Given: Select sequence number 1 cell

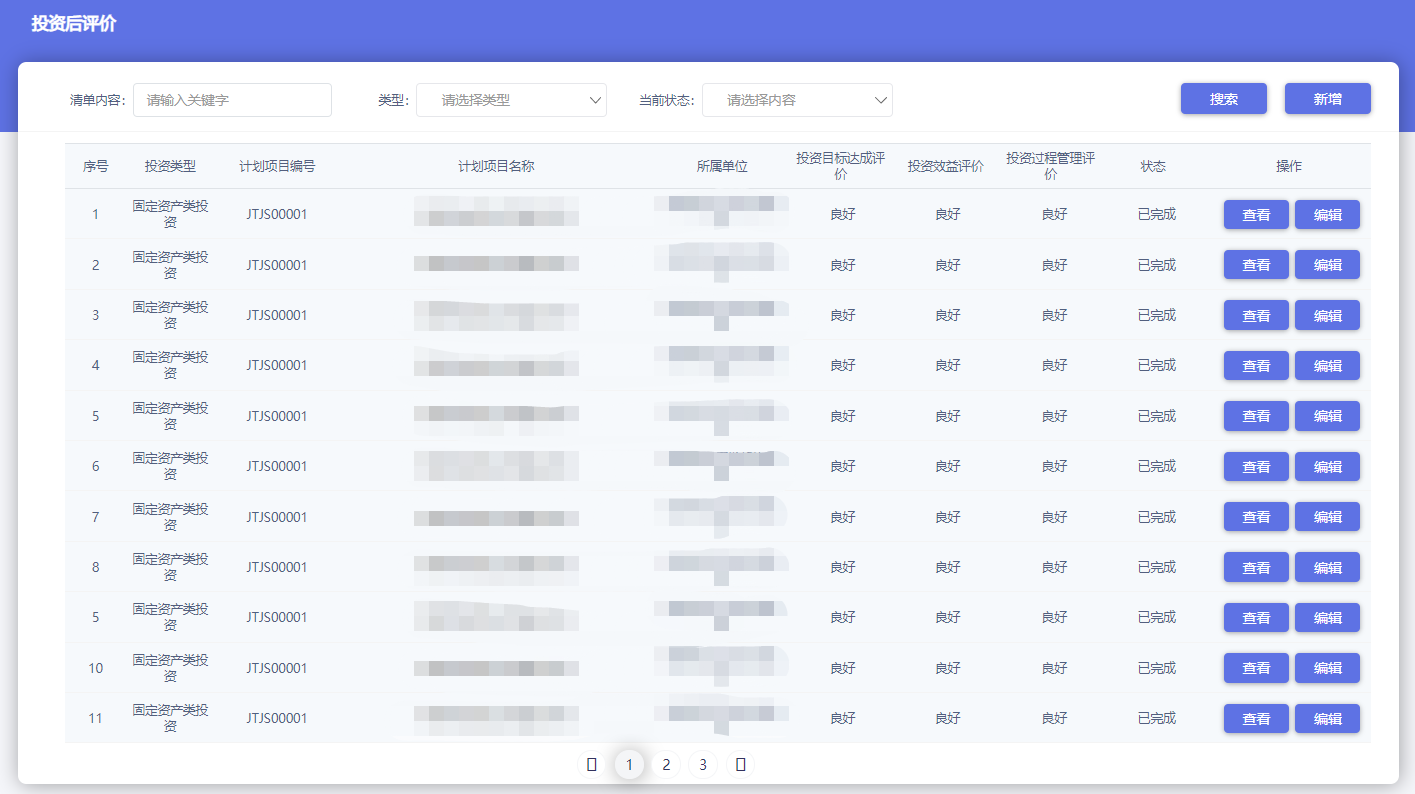Looking at the screenshot, I should [x=96, y=214].
